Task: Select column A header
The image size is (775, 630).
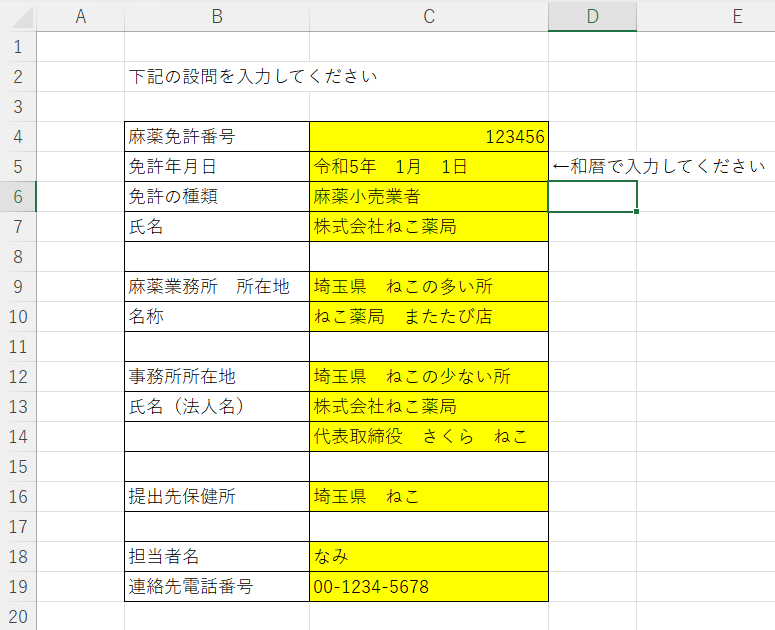Action: click(x=80, y=16)
